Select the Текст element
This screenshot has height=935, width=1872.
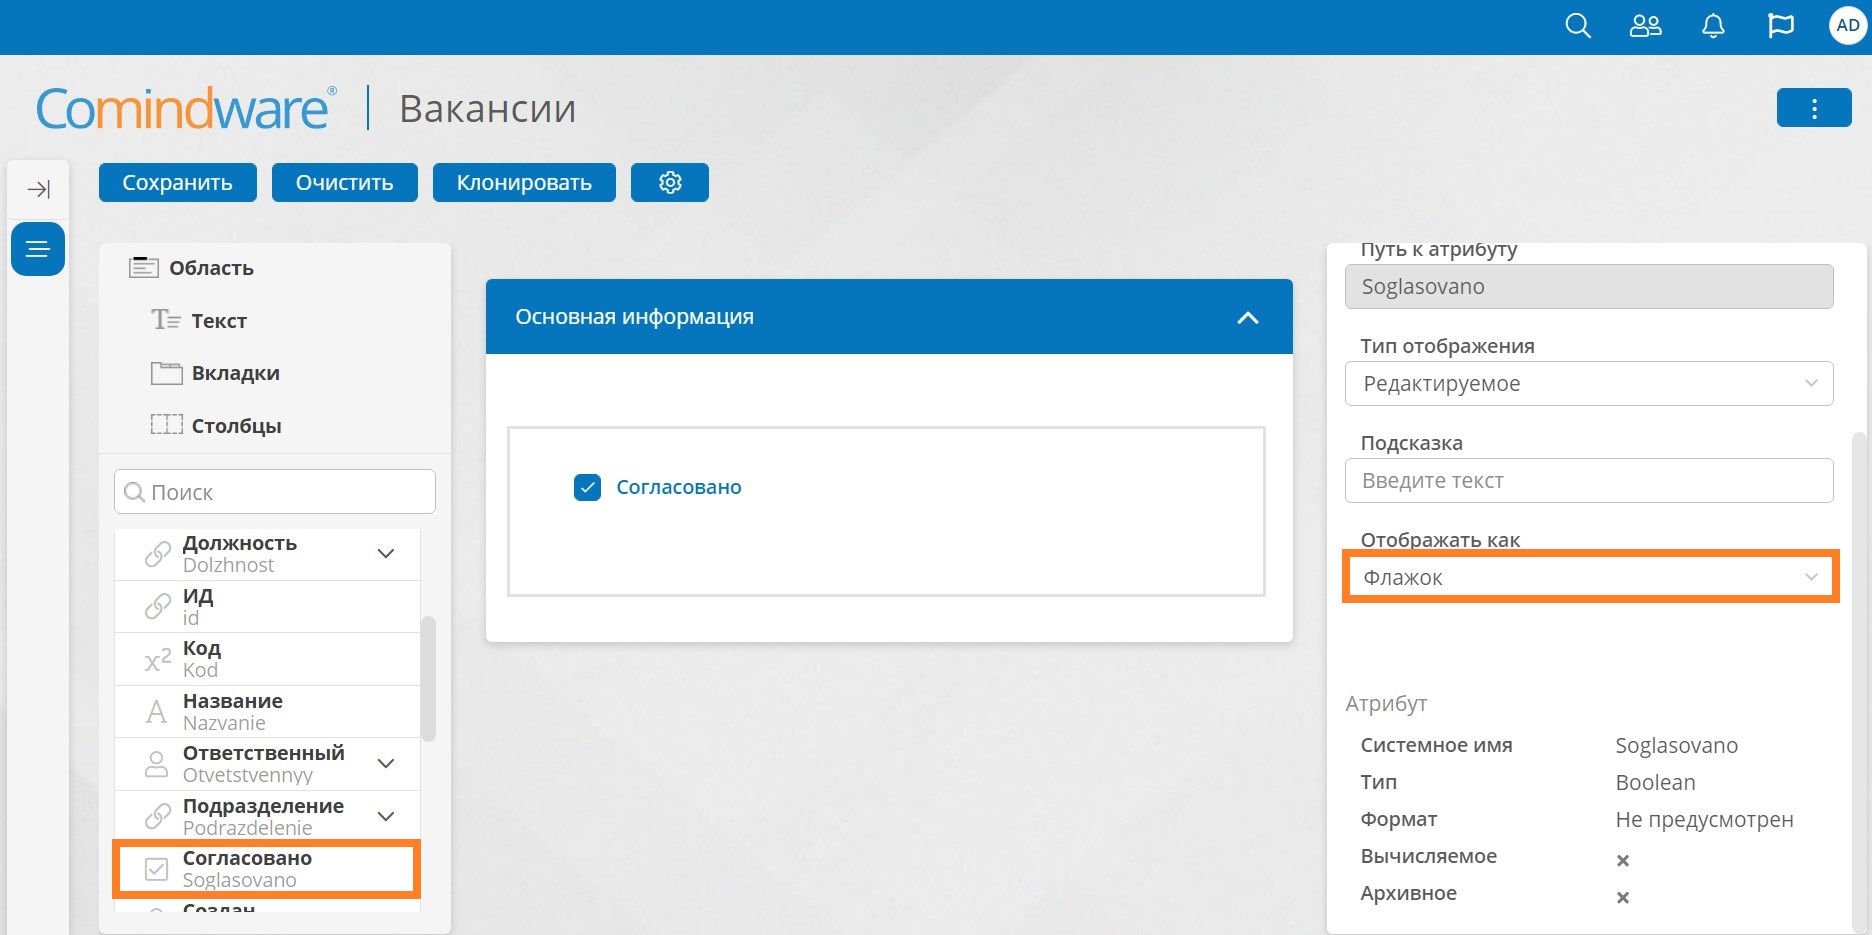click(219, 321)
